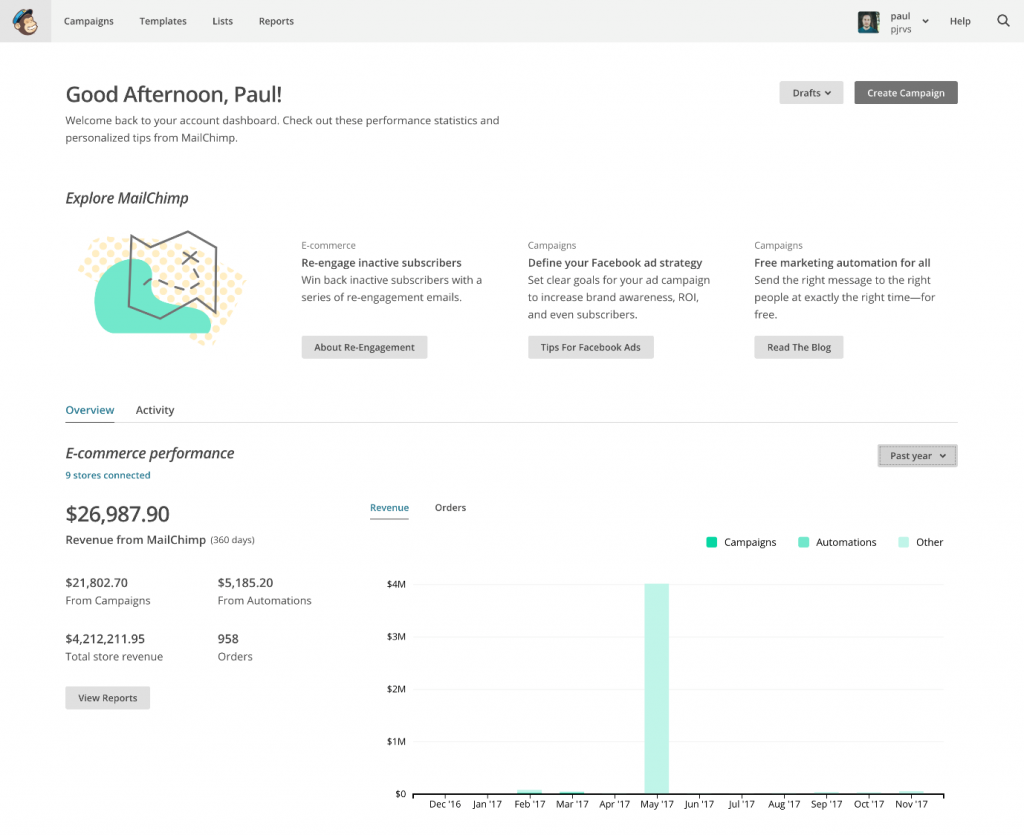Click the $5,185.20 From Automations value
Image resolution: width=1024 pixels, height=835 pixels.
(246, 582)
